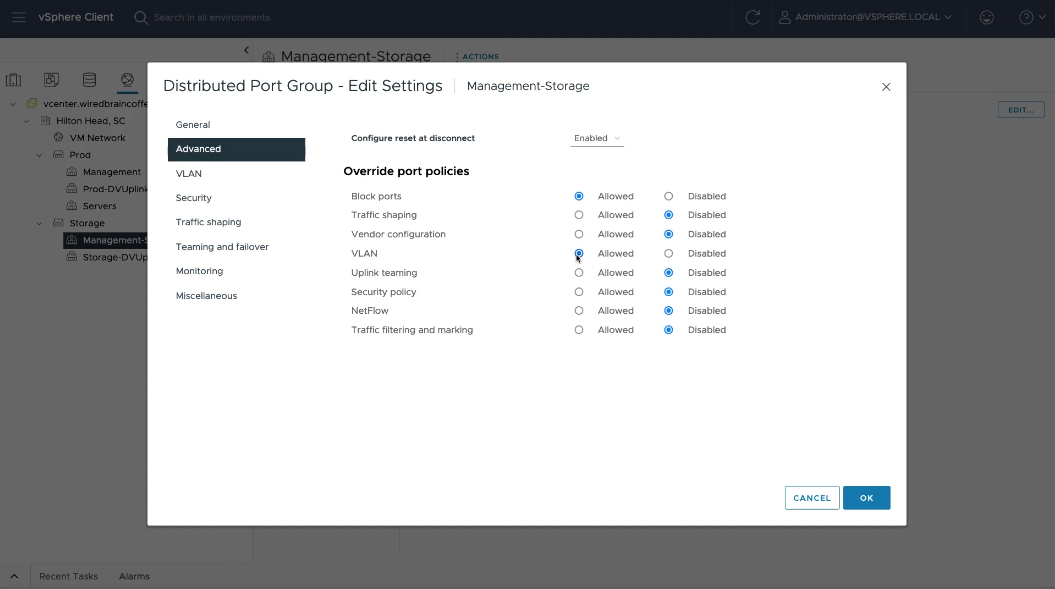This screenshot has width=1055, height=589.
Task: Click the refresh icon in header
Action: point(752,17)
